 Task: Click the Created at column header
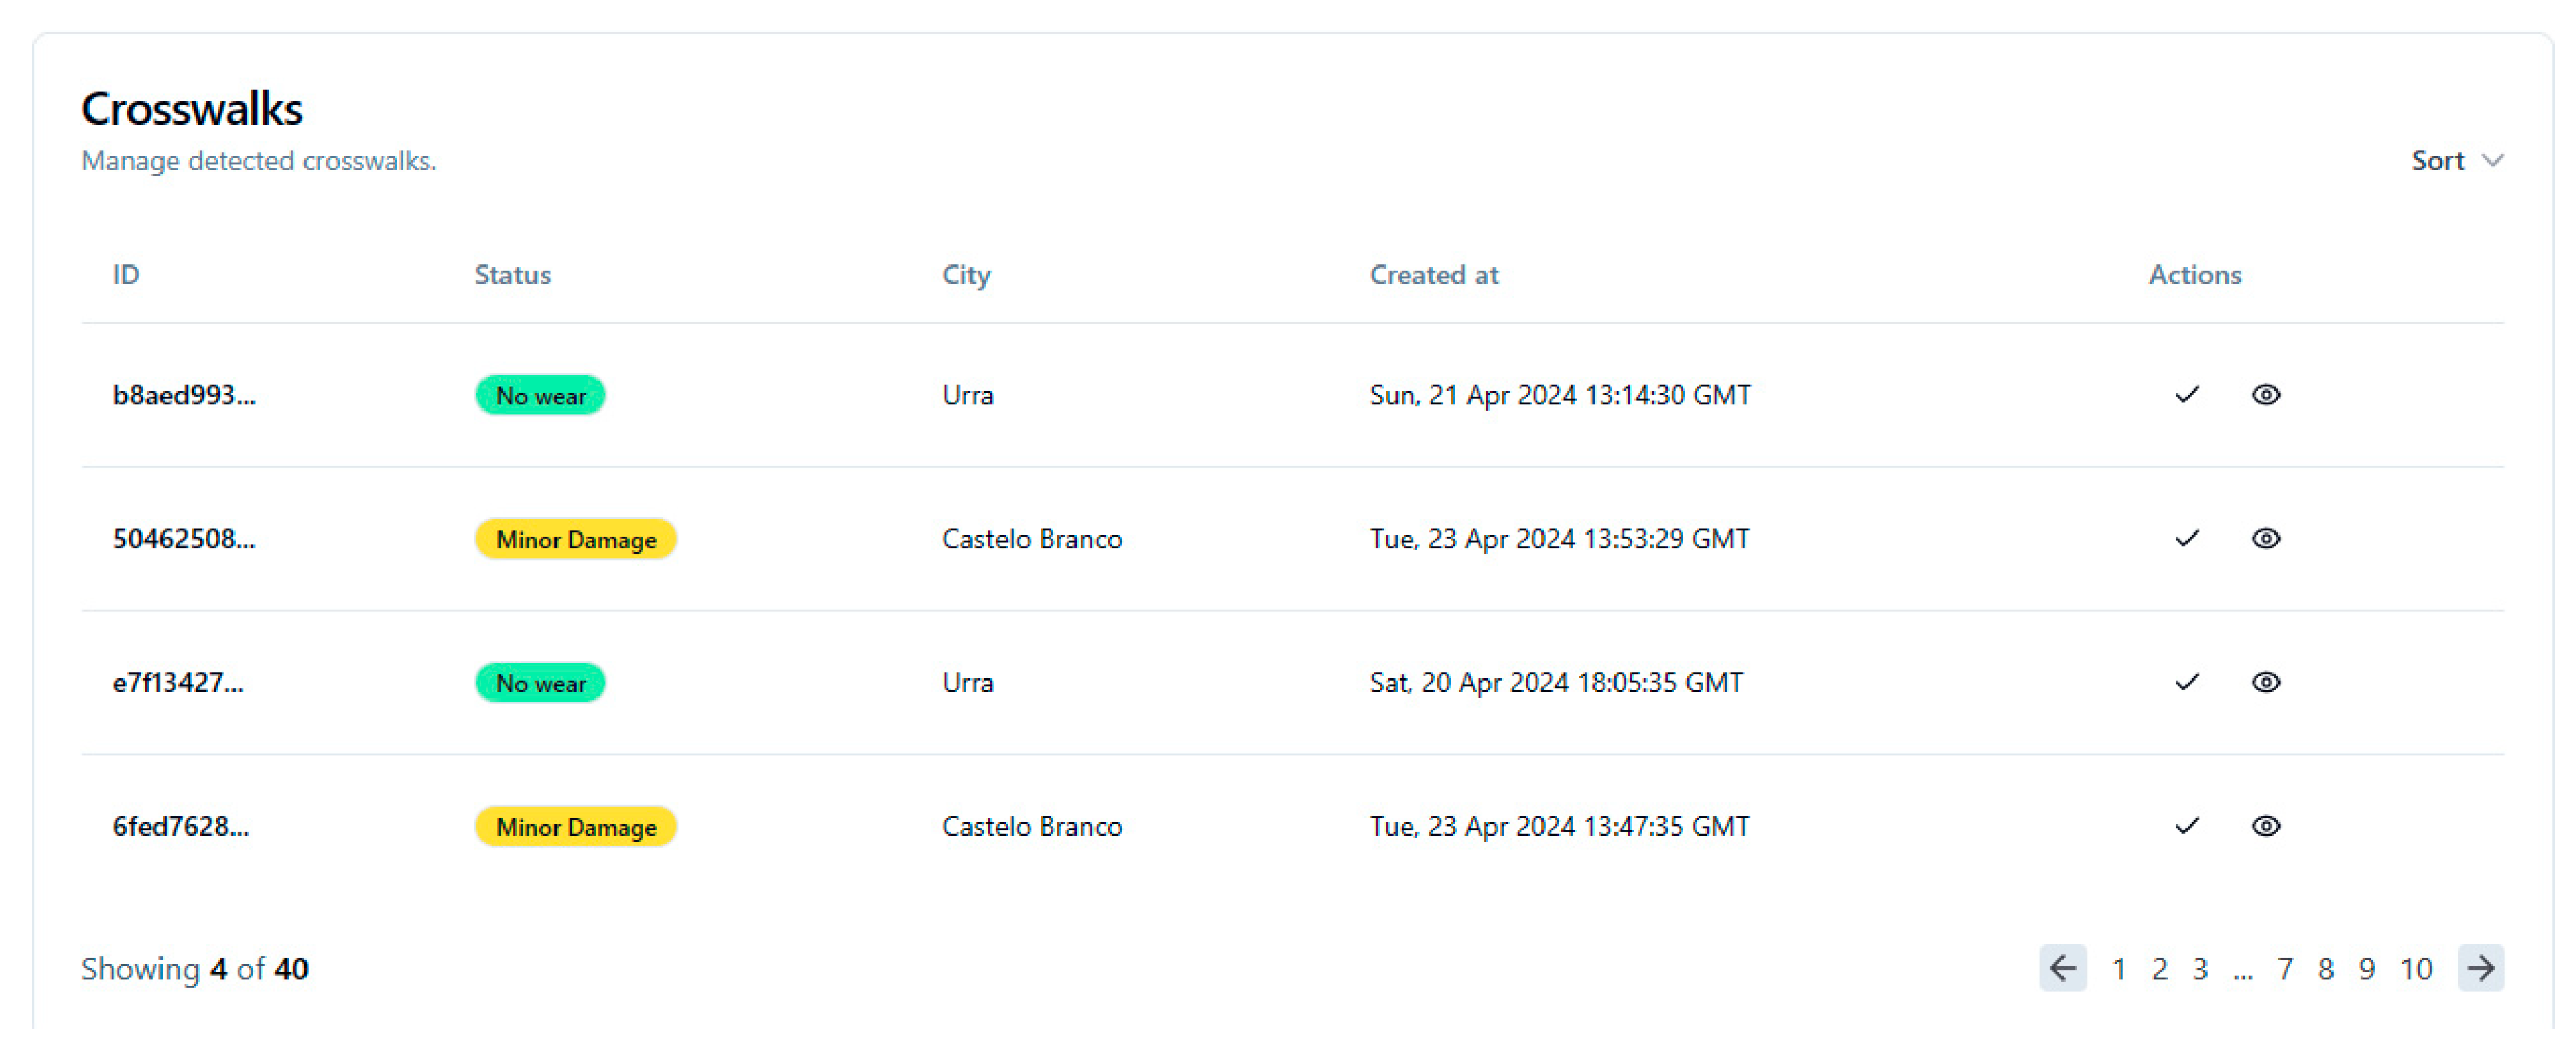(1433, 275)
